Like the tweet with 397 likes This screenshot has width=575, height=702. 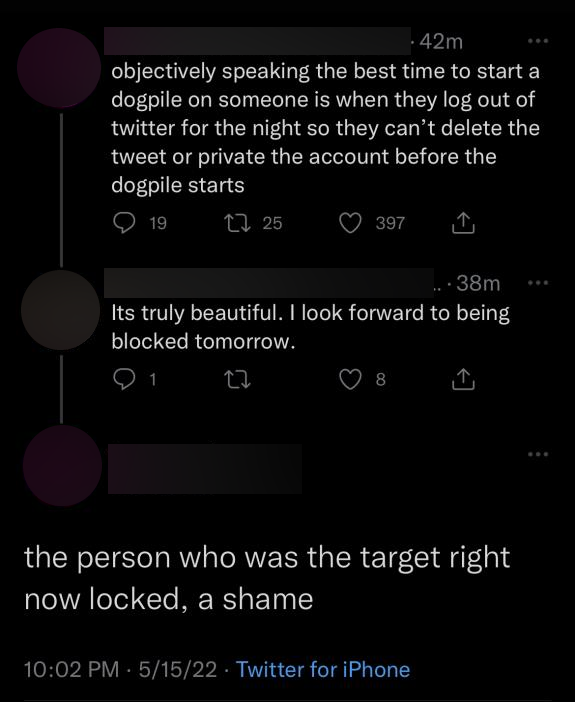click(x=350, y=223)
